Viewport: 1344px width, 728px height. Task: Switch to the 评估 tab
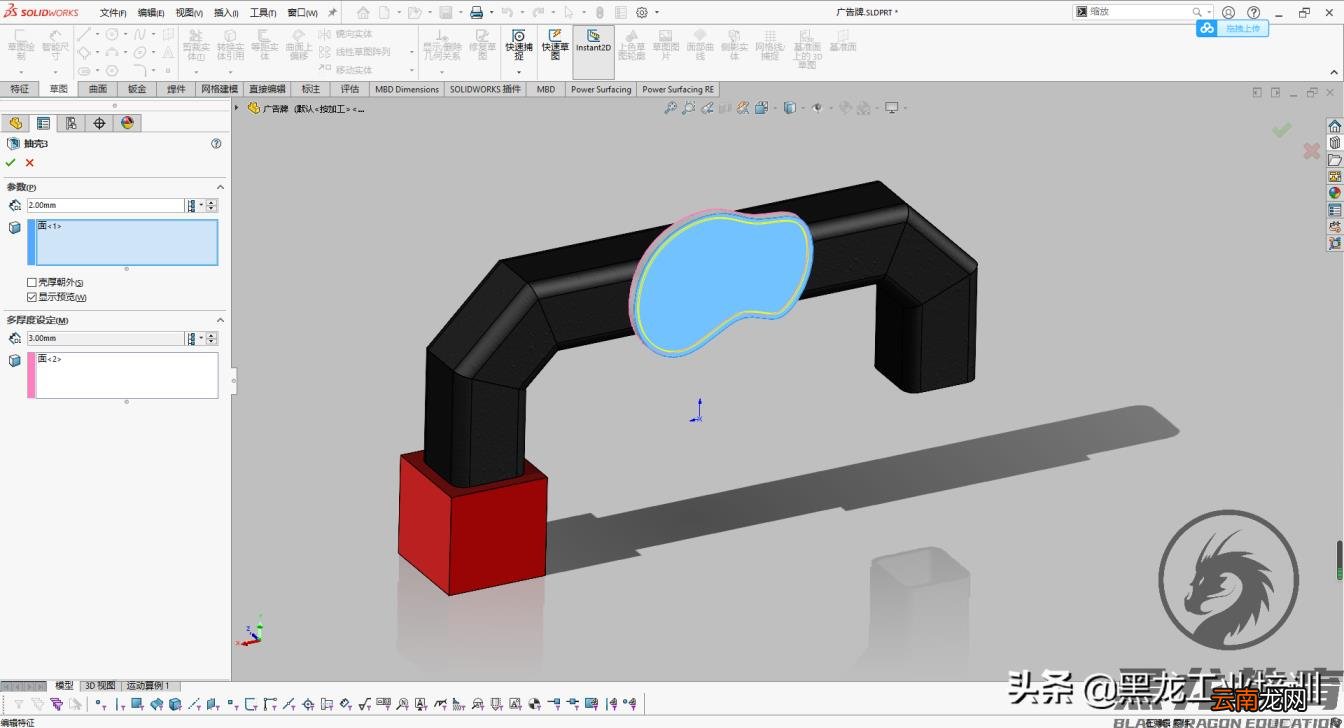click(x=350, y=89)
